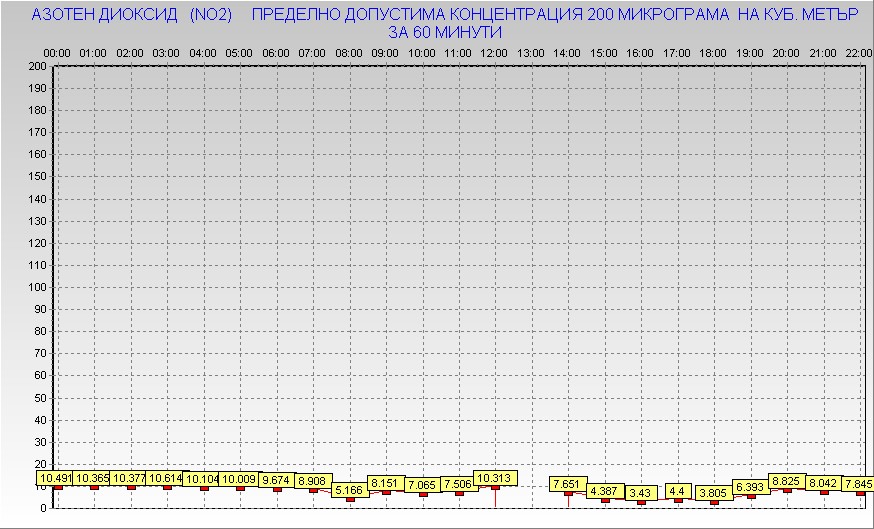The width and height of the screenshot is (874, 529).
Task: Select the 7.651 value label
Action: click(x=568, y=484)
